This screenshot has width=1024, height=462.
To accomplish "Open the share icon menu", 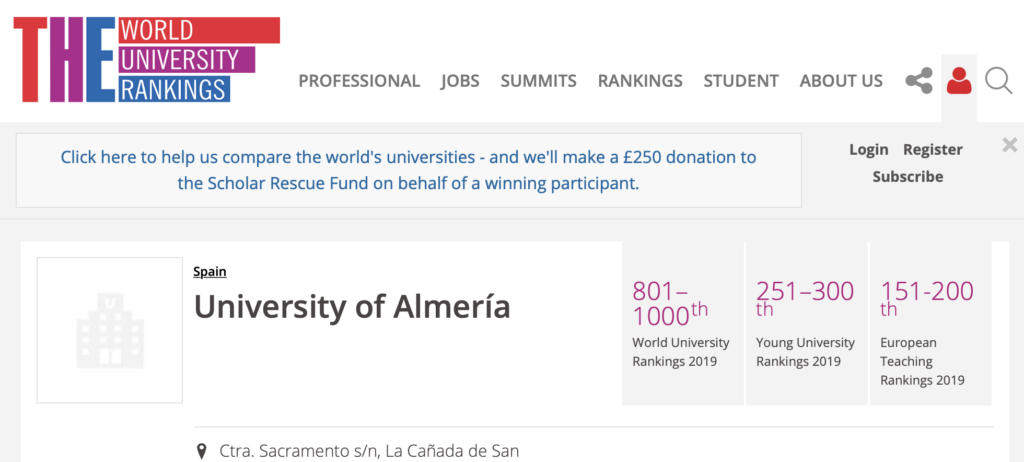I will tap(918, 81).
